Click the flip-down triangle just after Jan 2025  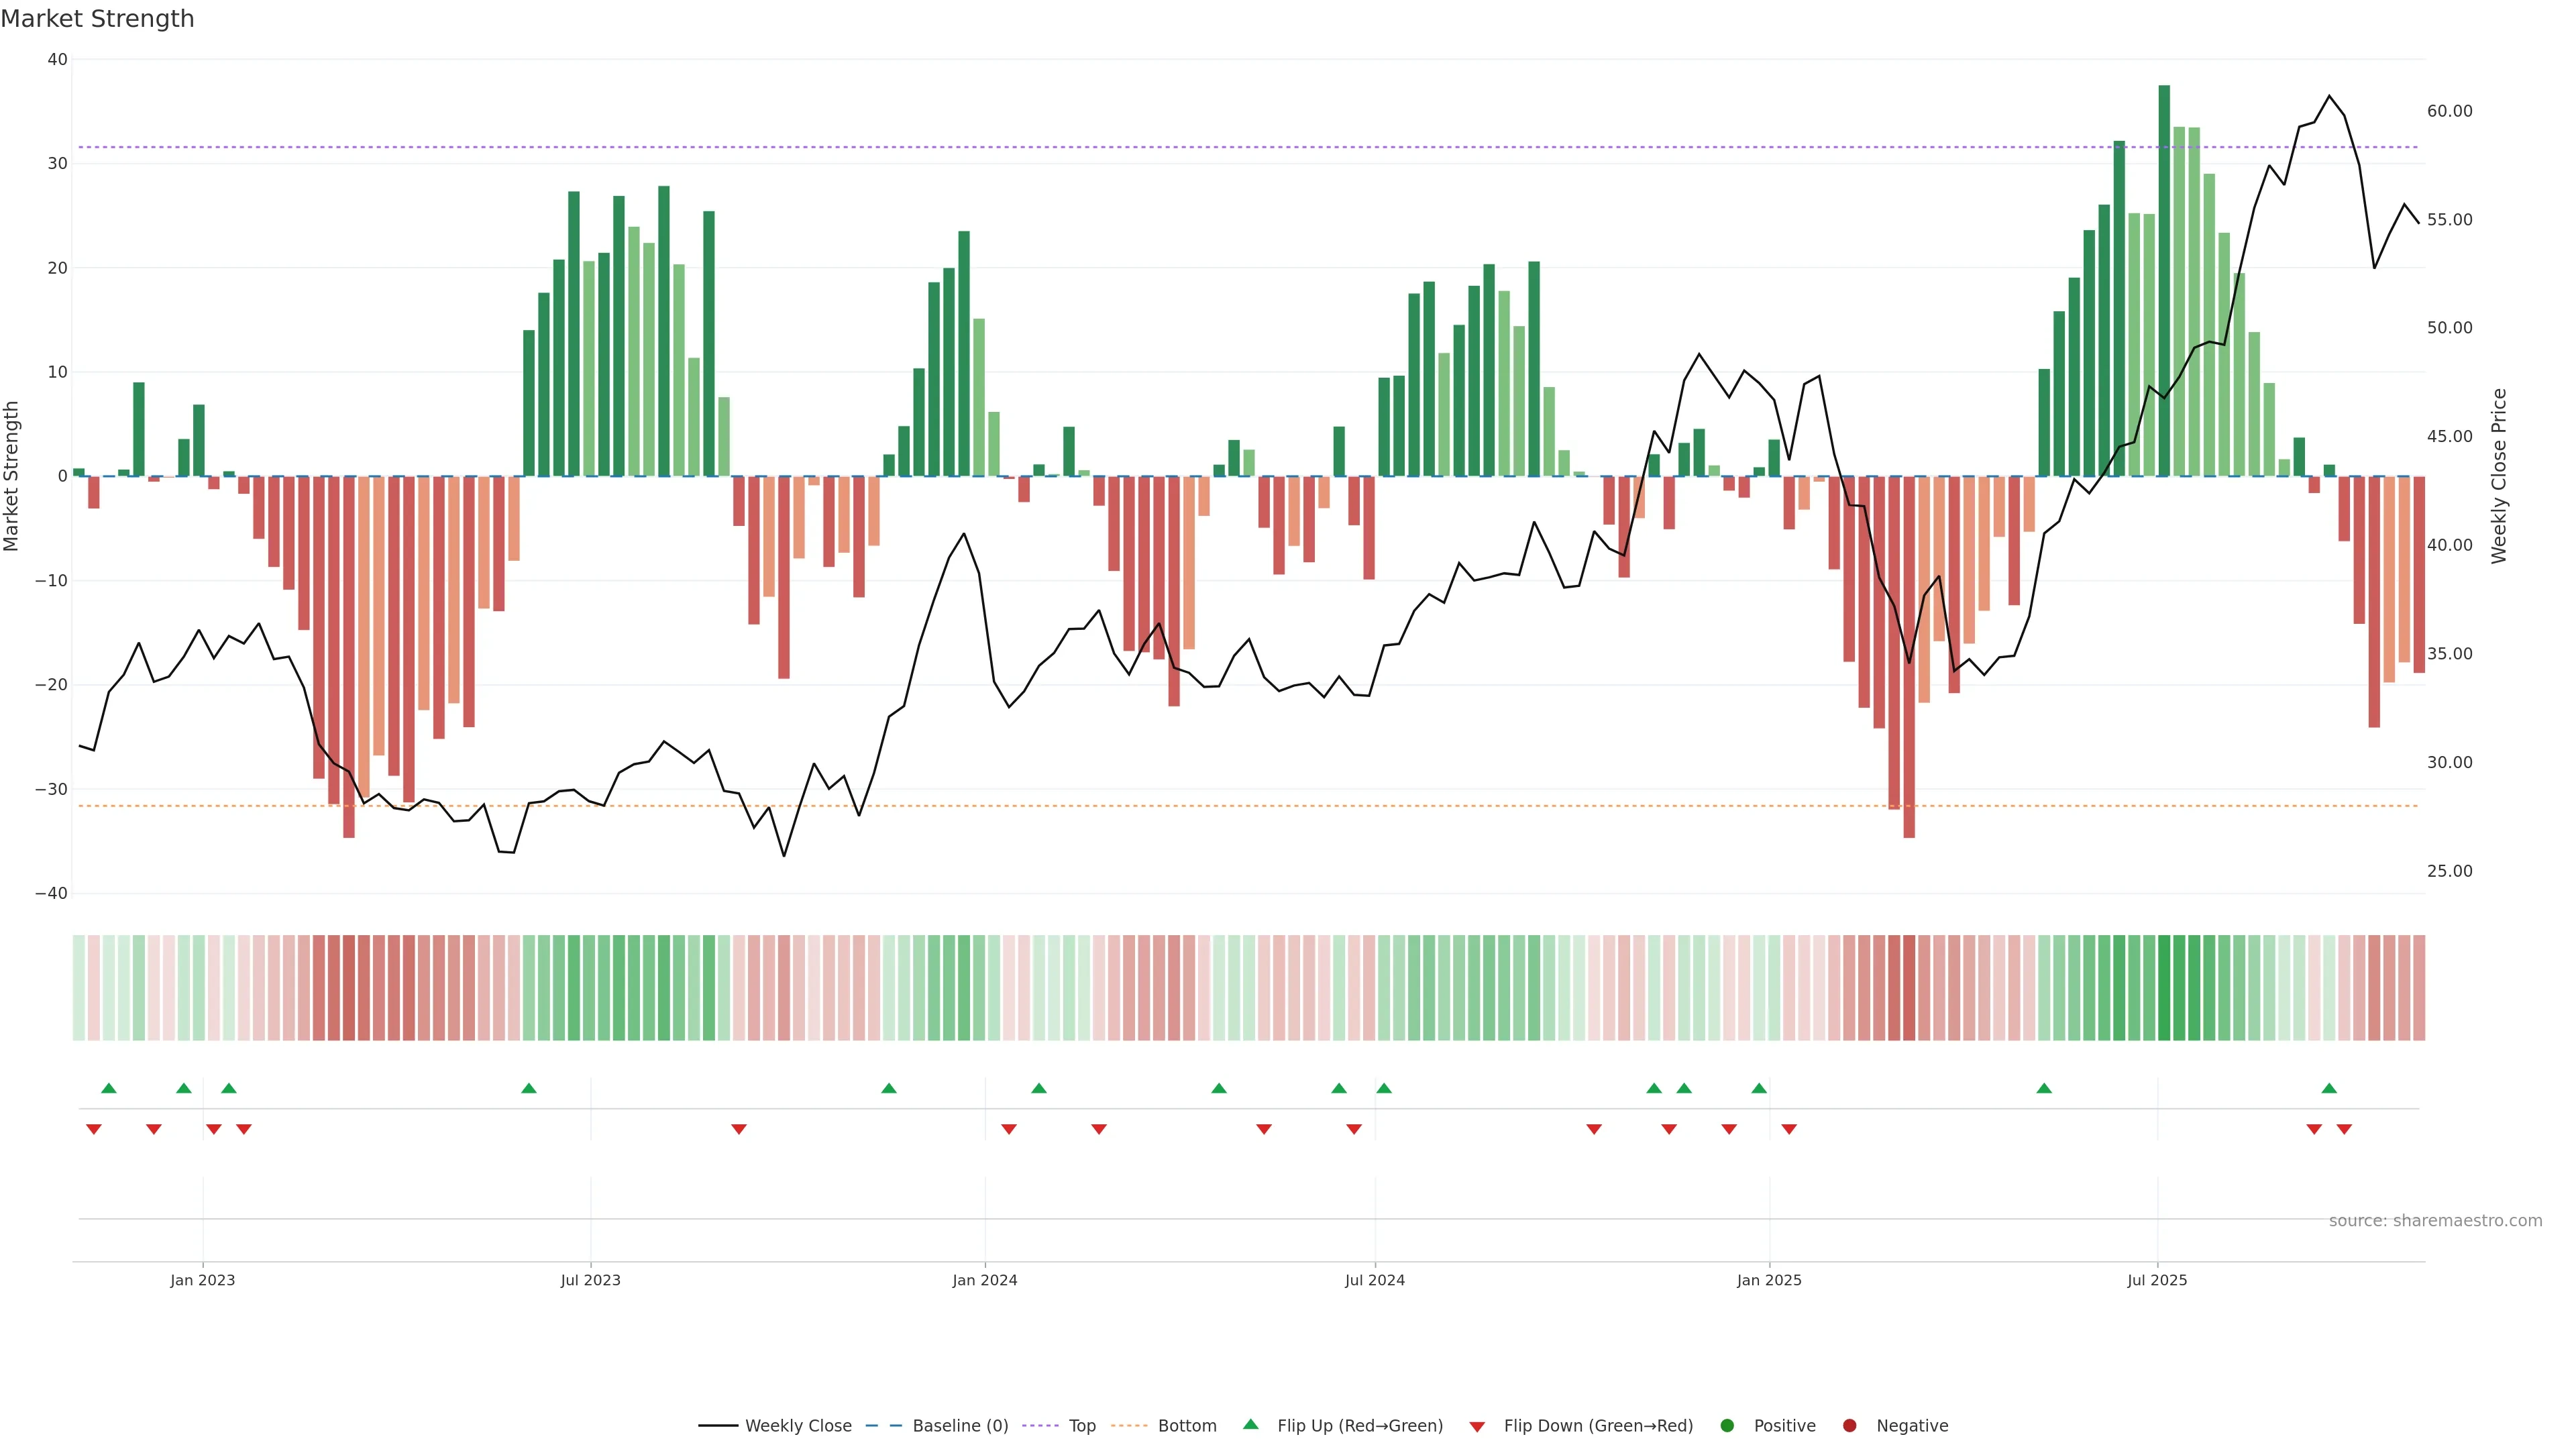(1789, 1129)
